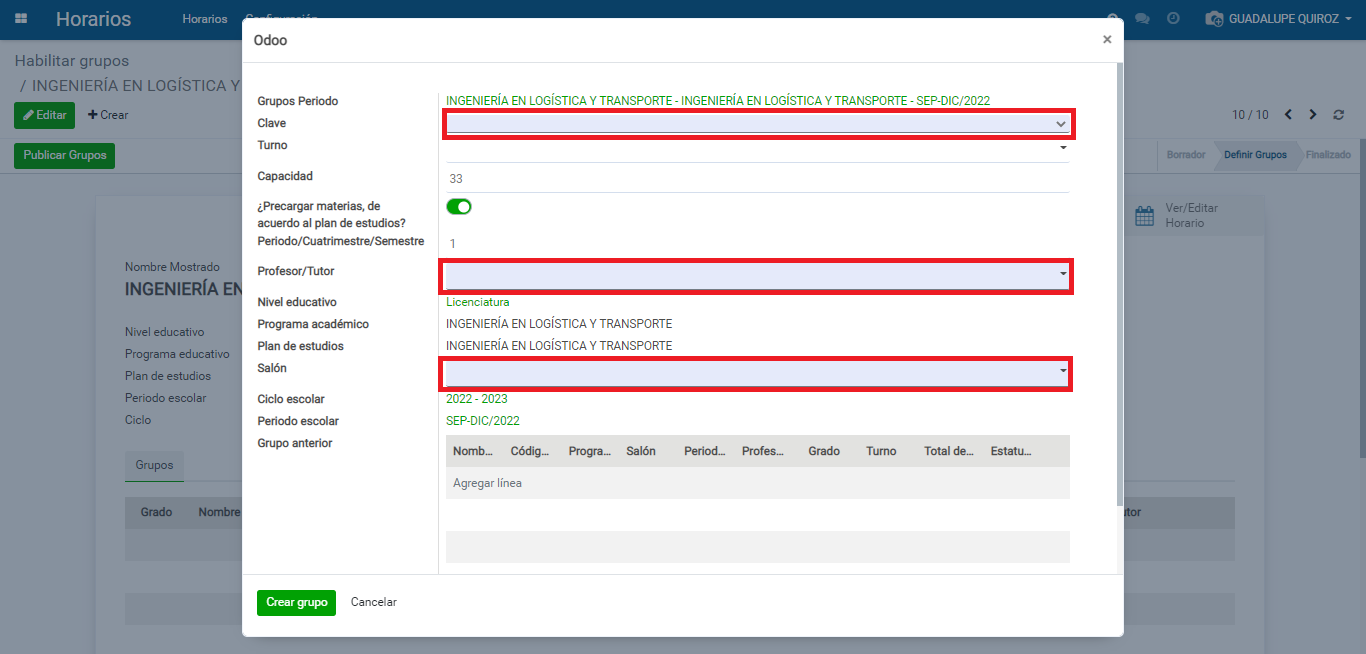
Task: Expand the Turno dropdown arrow
Action: point(1062,148)
